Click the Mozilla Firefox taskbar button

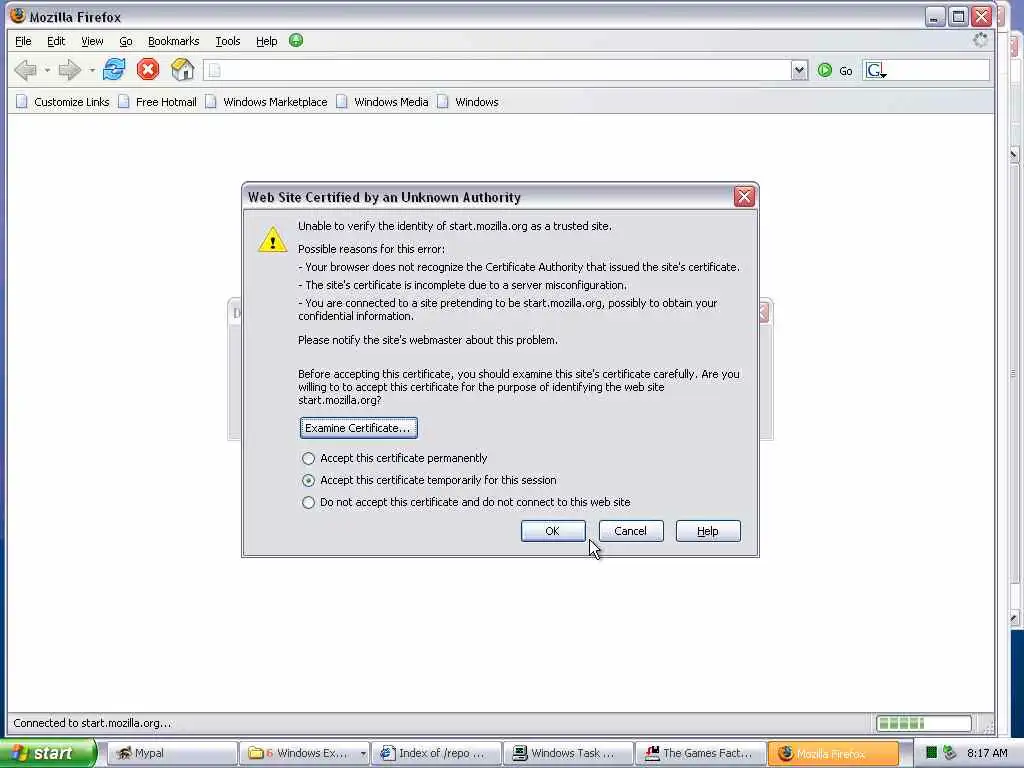click(x=833, y=753)
